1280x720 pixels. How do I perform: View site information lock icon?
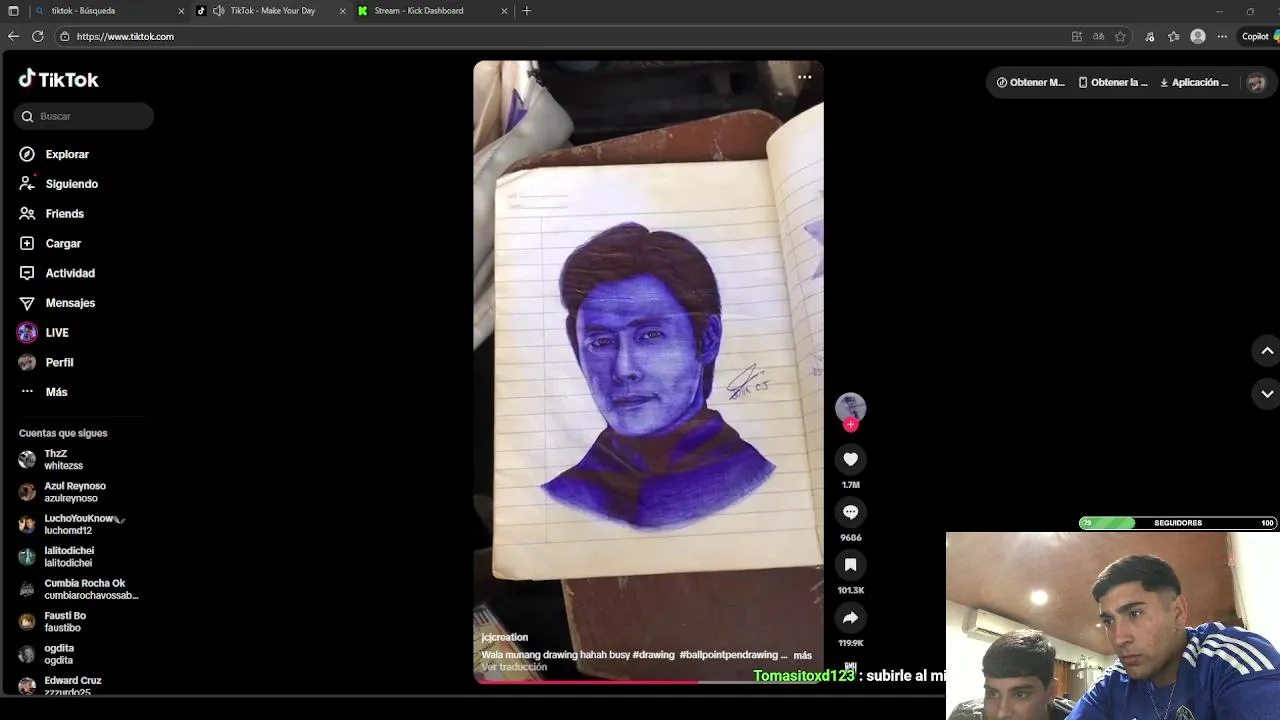pyautogui.click(x=65, y=37)
